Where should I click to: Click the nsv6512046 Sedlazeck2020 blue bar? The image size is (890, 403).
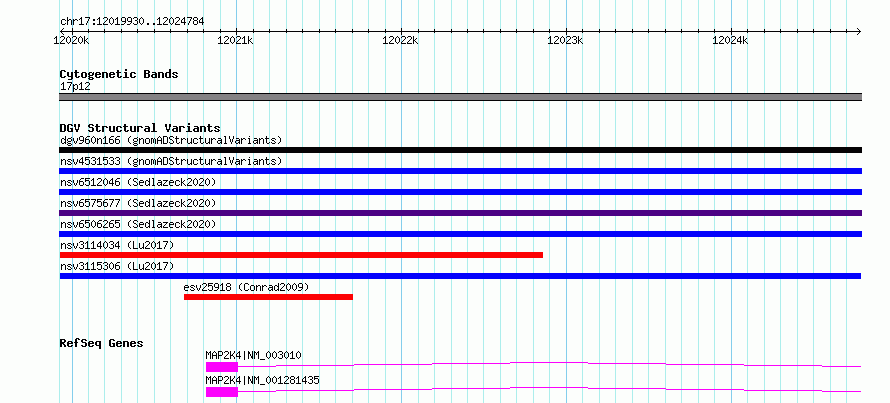click(x=460, y=192)
